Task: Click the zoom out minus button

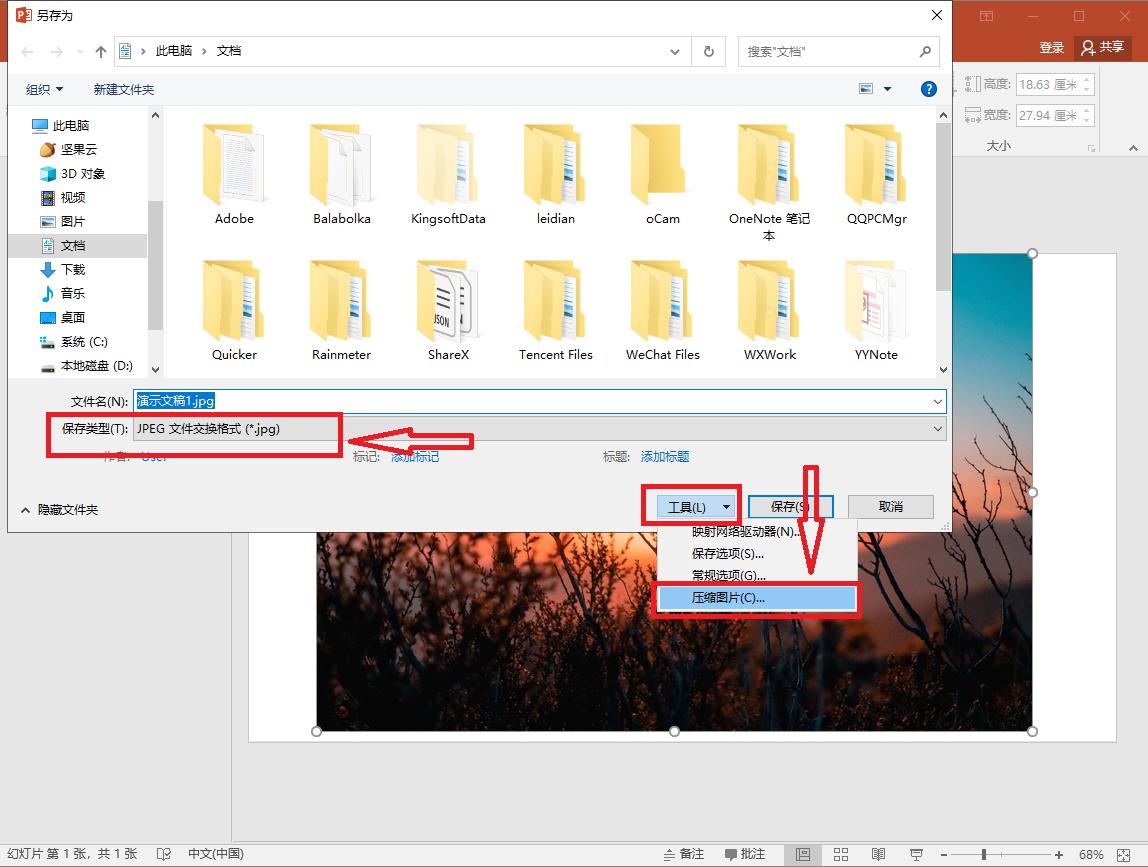Action: tap(944, 855)
